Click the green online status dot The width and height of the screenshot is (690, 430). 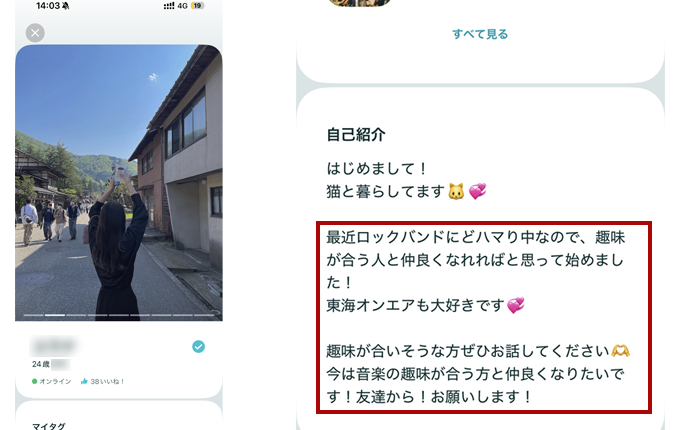tap(34, 382)
